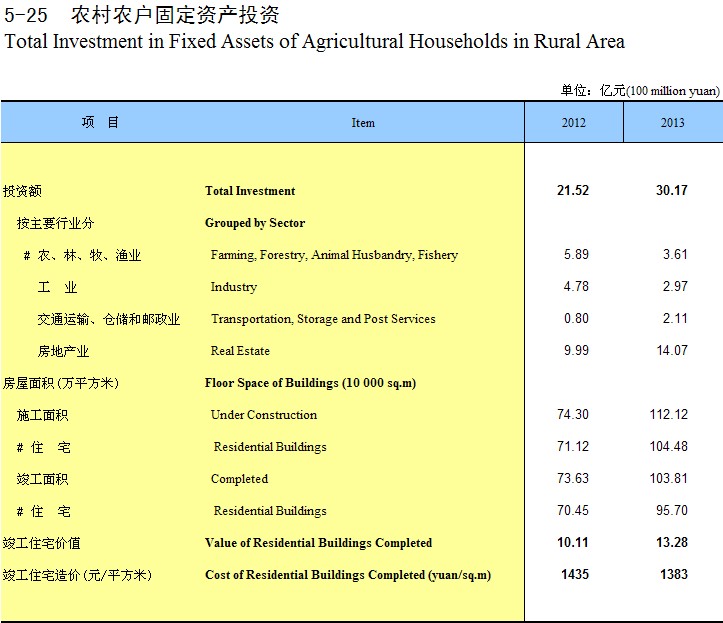Click the table title Total Investment in Fixed Assets
Image resolution: width=723 pixels, height=623 pixels.
click(x=315, y=41)
